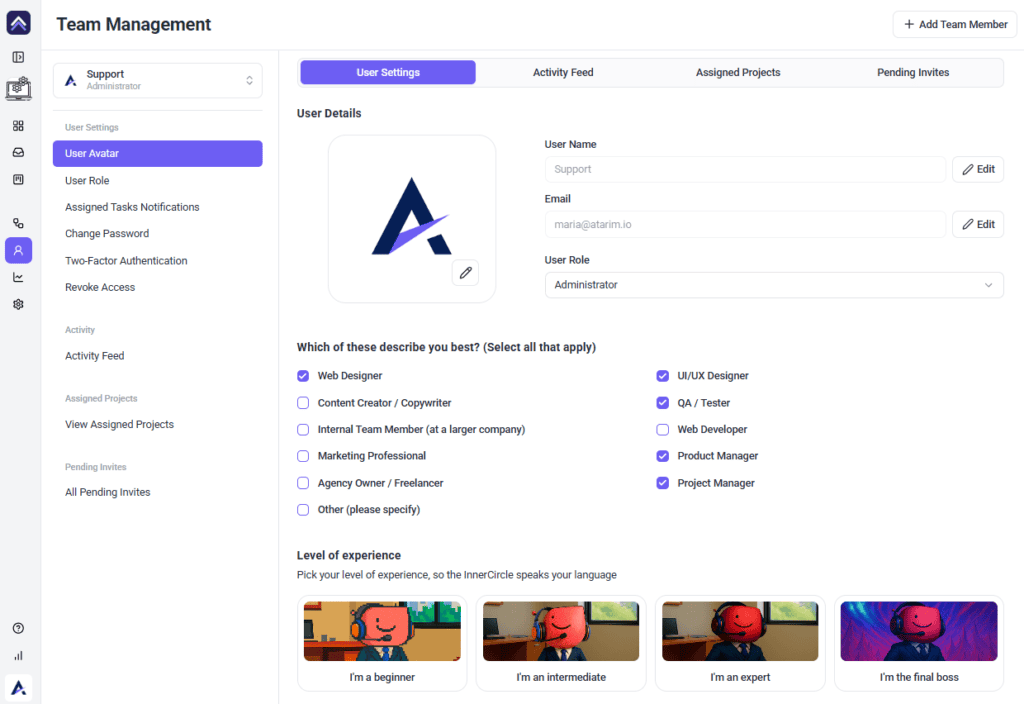The height and width of the screenshot is (704, 1024).
Task: Check the Content Creator / Copywriter box
Action: pyautogui.click(x=303, y=403)
